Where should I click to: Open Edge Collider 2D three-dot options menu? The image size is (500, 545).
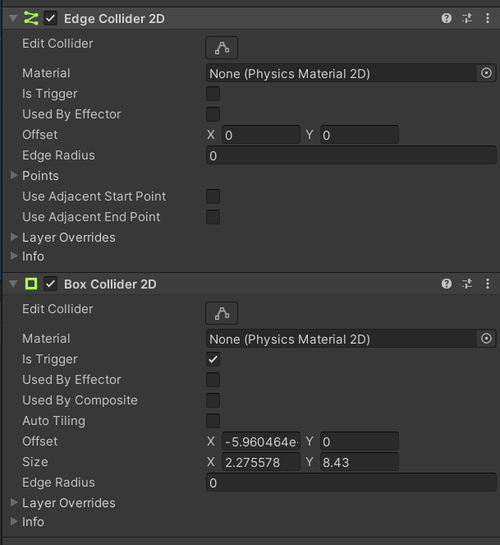(x=487, y=18)
